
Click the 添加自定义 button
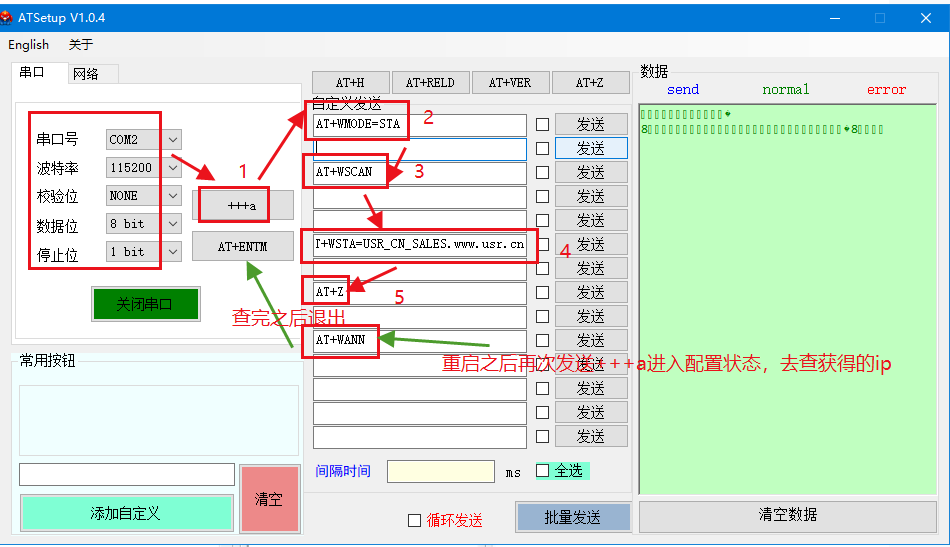point(127,514)
